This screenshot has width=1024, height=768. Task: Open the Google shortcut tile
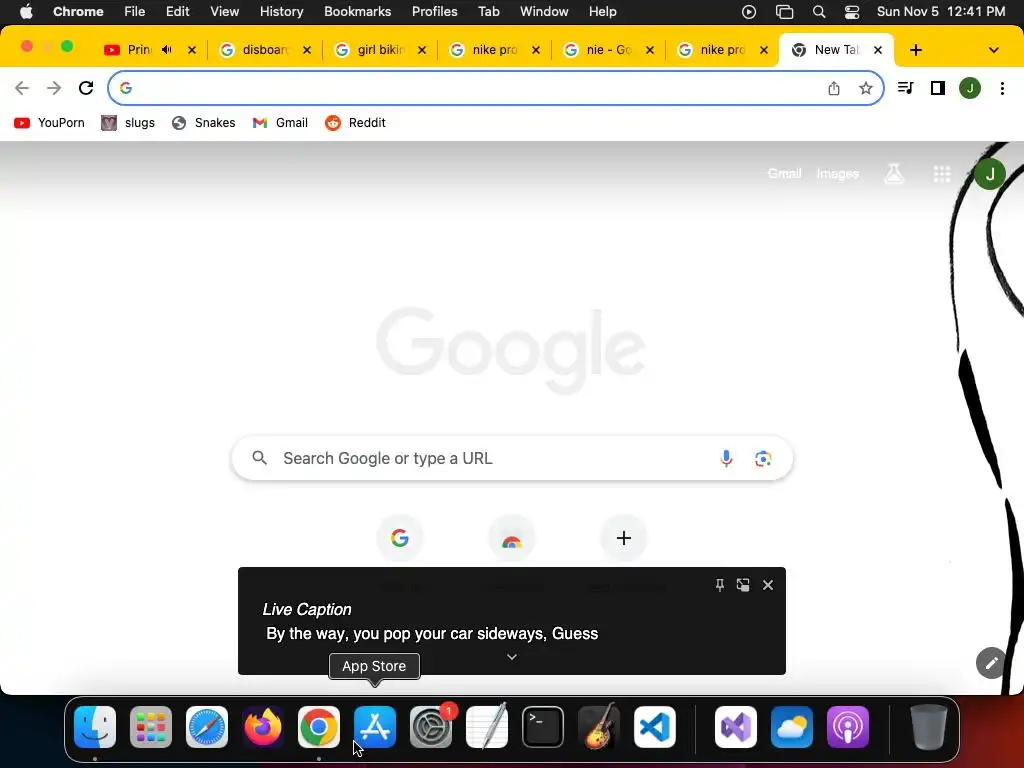(x=400, y=538)
